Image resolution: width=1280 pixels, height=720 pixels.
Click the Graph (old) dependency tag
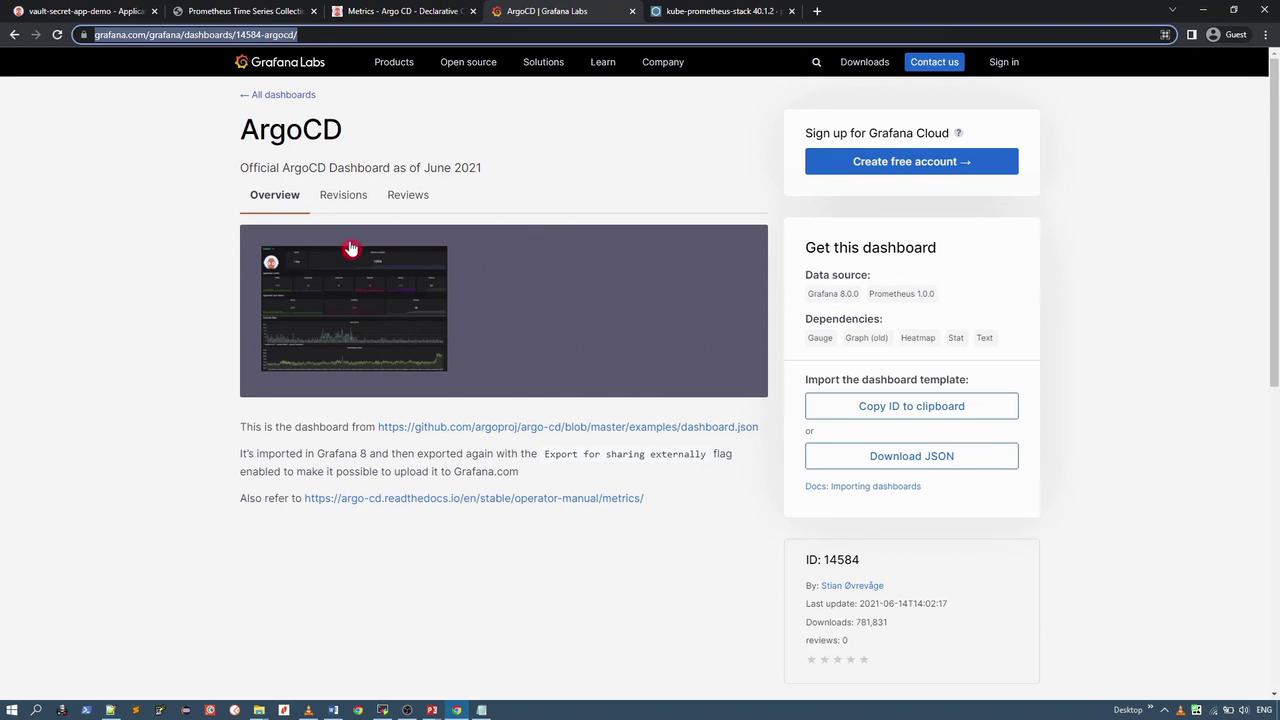point(866,338)
